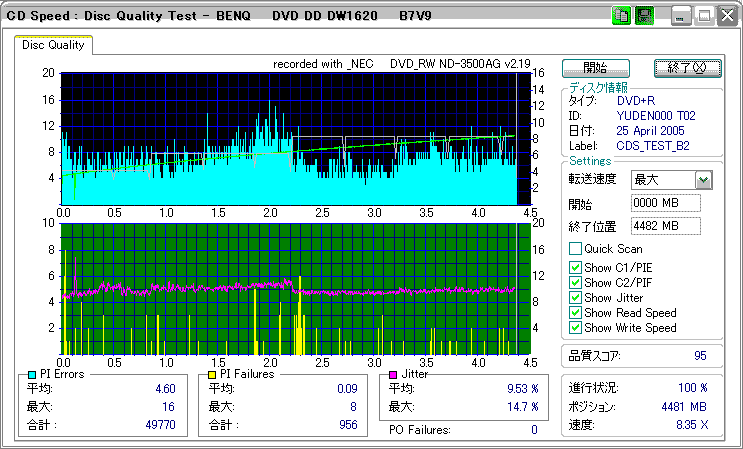Click the magenta Jitter legend square
The height and width of the screenshot is (449, 743).
pyautogui.click(x=392, y=374)
